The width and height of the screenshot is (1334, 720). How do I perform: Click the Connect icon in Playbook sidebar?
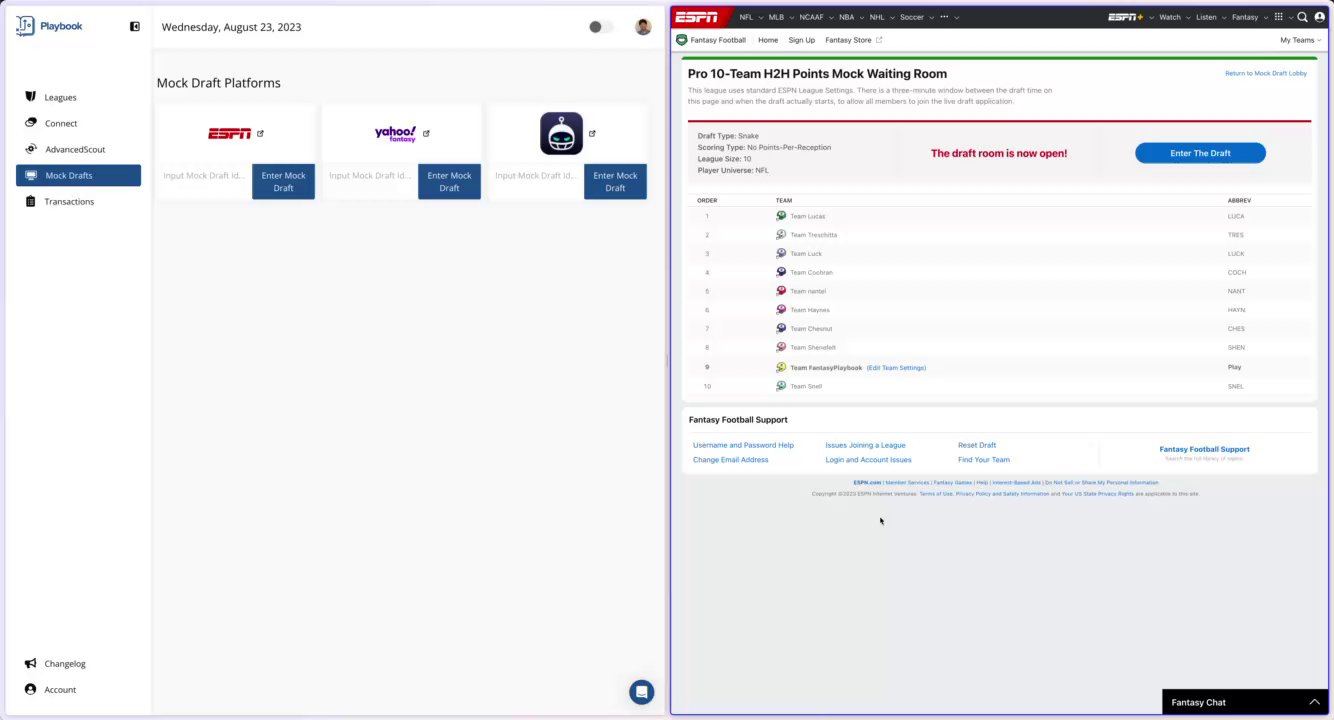(x=31, y=123)
